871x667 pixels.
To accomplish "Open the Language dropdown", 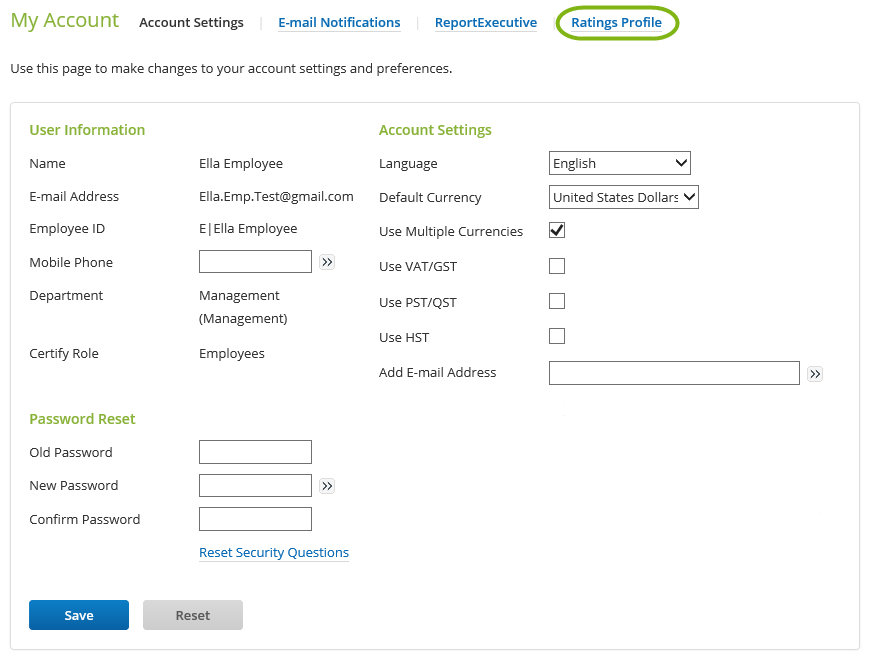I will pyautogui.click(x=620, y=163).
